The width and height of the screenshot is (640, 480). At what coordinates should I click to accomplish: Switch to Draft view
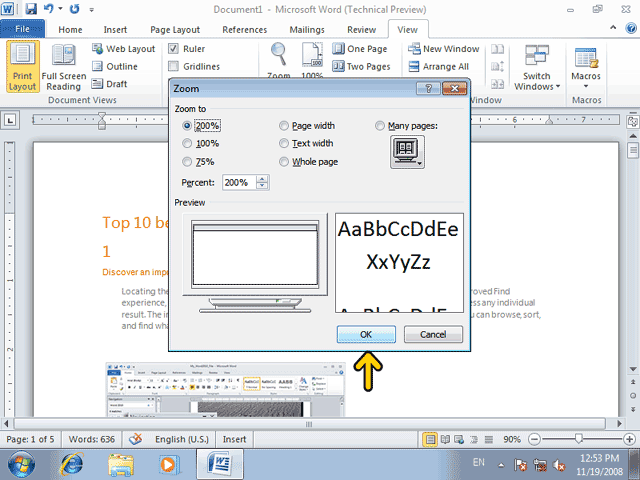[x=110, y=84]
